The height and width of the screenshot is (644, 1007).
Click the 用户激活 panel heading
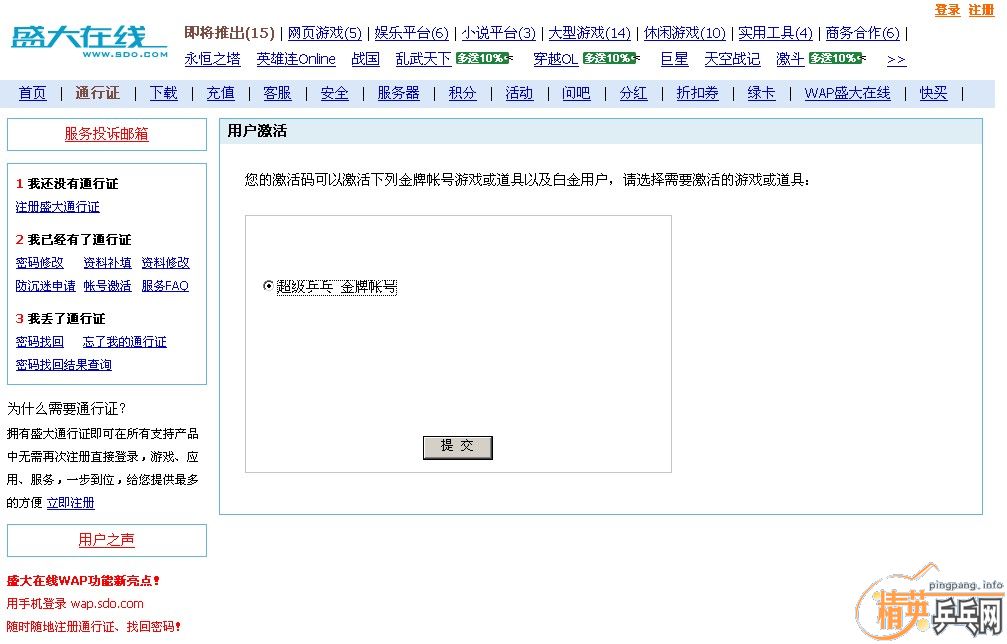tap(257, 131)
